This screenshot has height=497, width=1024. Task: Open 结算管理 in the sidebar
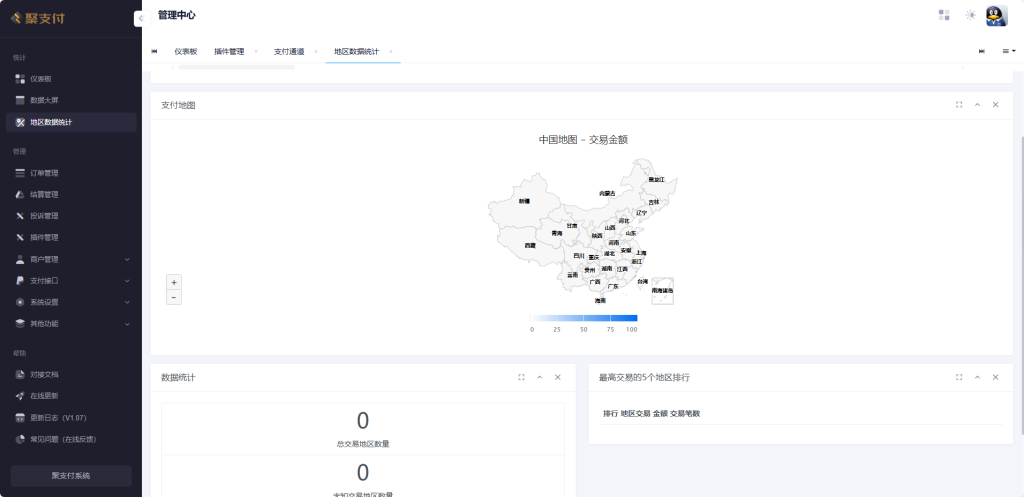[x=71, y=195]
